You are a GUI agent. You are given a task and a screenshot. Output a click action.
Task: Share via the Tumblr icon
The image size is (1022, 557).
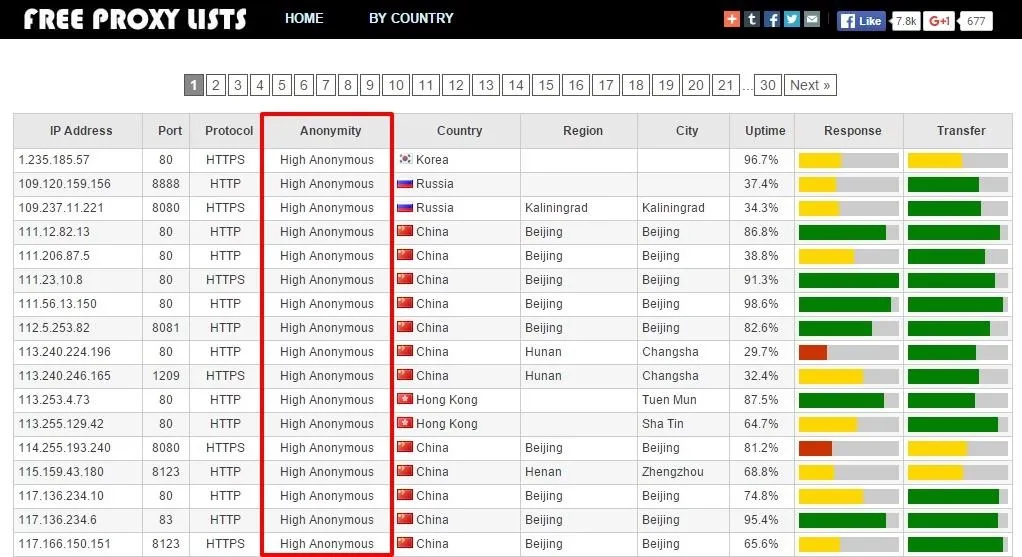click(752, 19)
